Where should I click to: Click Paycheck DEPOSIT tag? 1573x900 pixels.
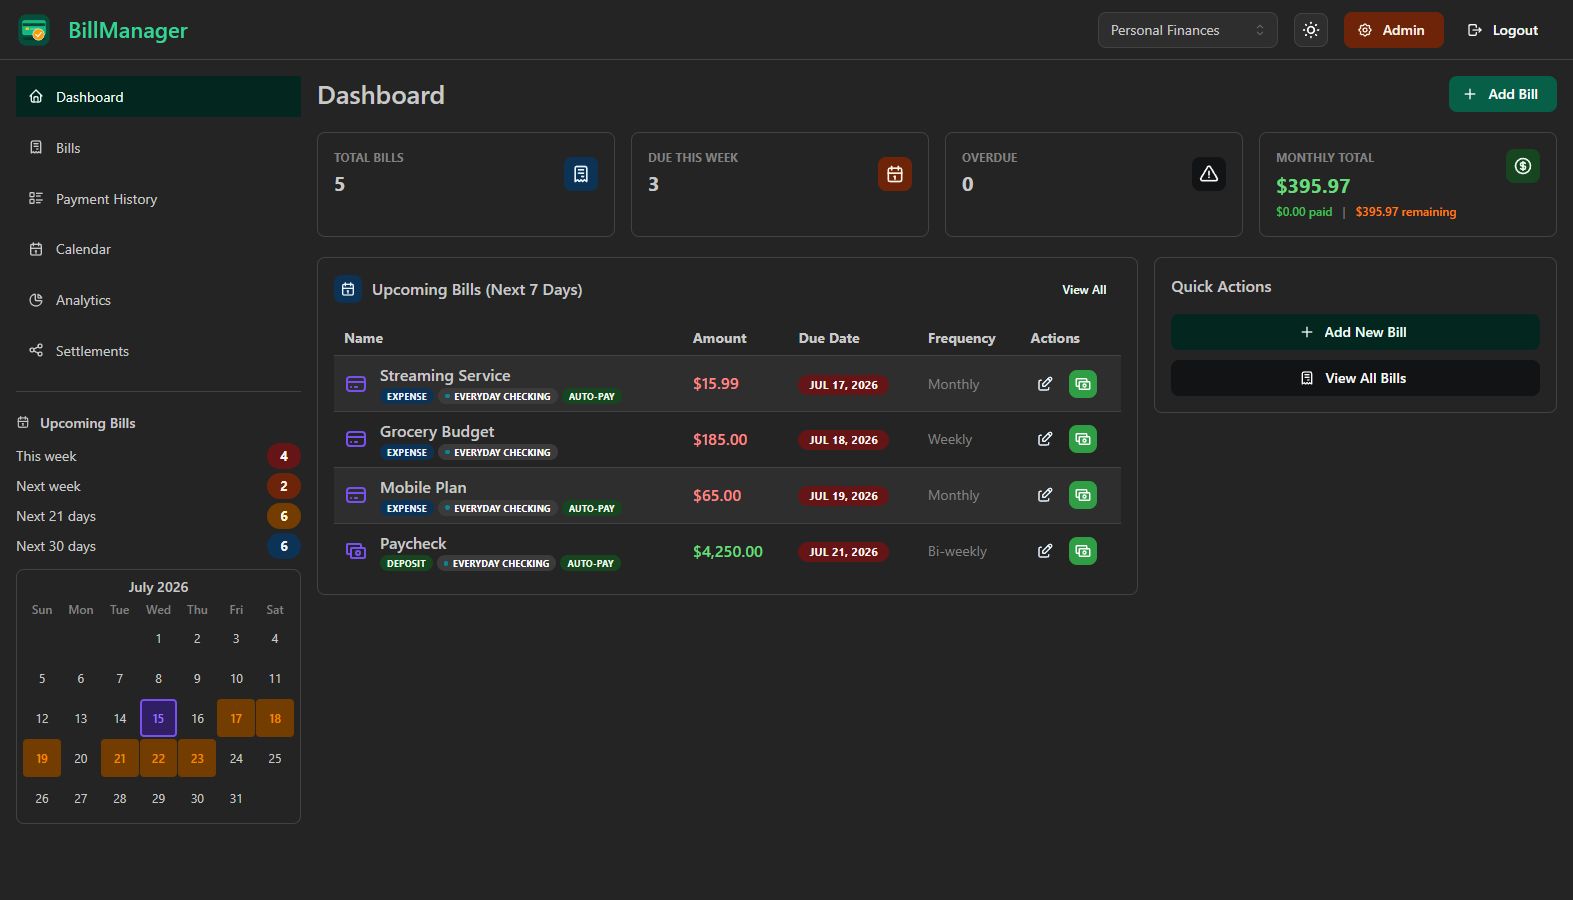tap(406, 564)
